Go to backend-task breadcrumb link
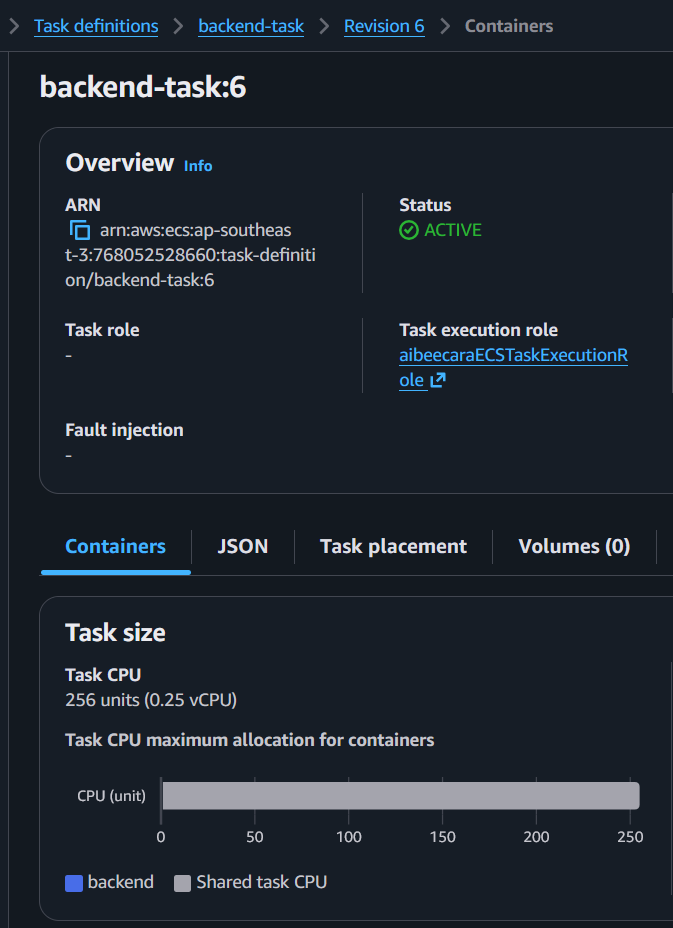673x928 pixels. [x=251, y=26]
